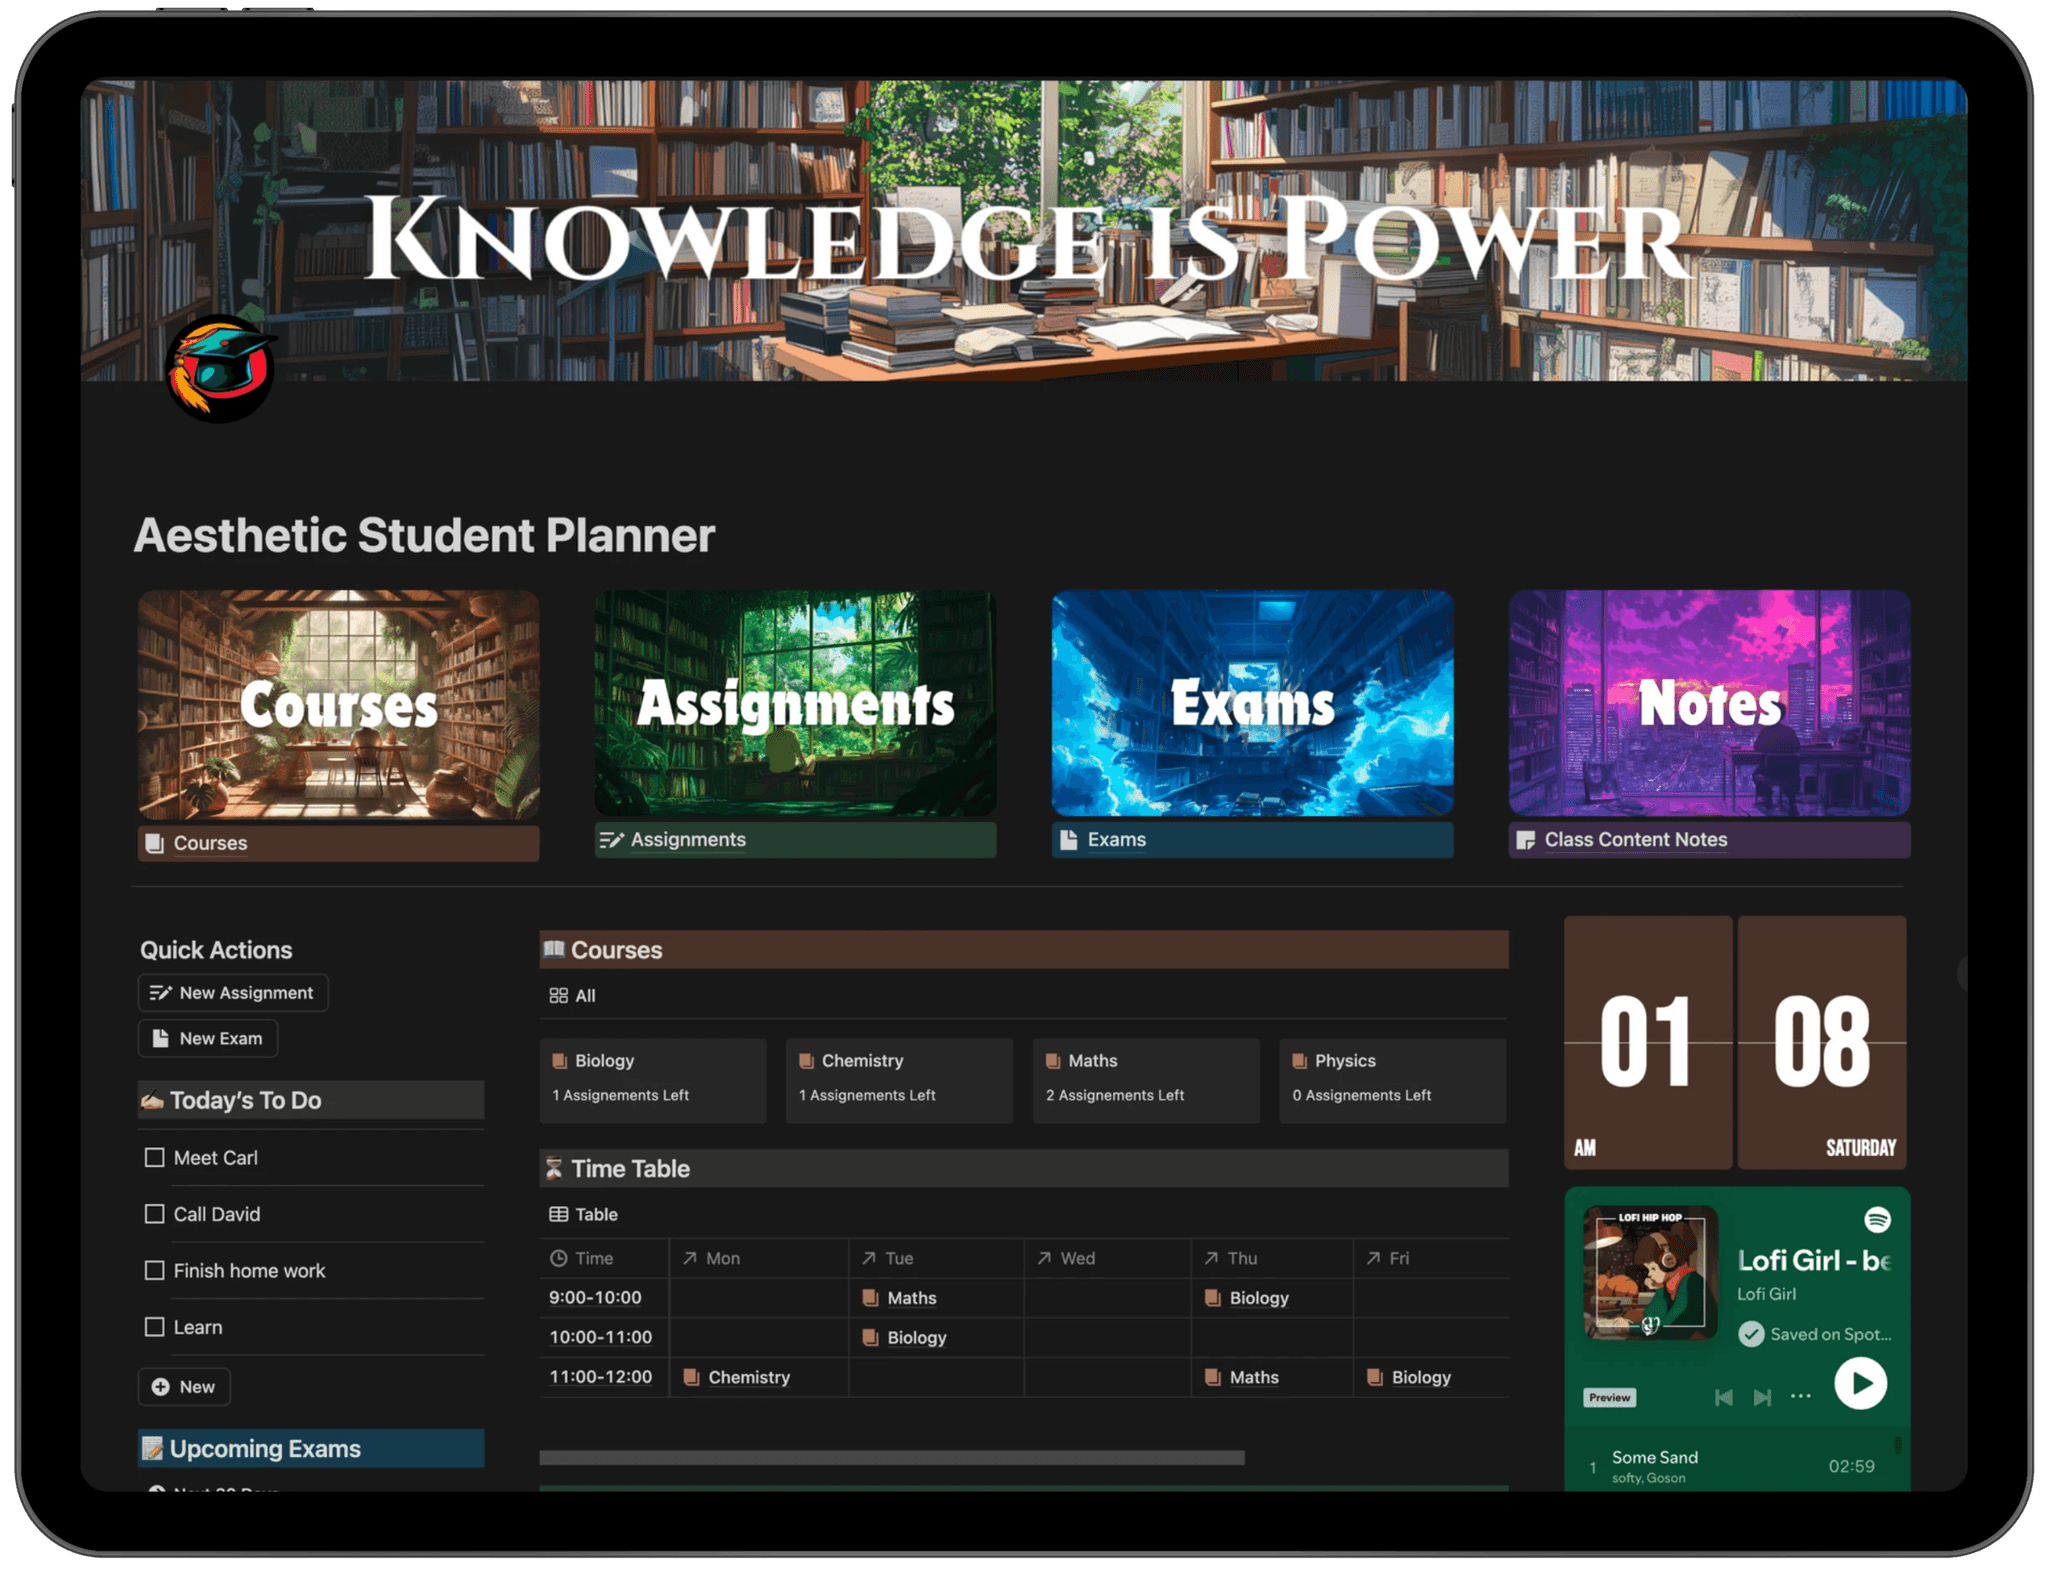Click the book icon beside the Courses caption

click(x=153, y=843)
